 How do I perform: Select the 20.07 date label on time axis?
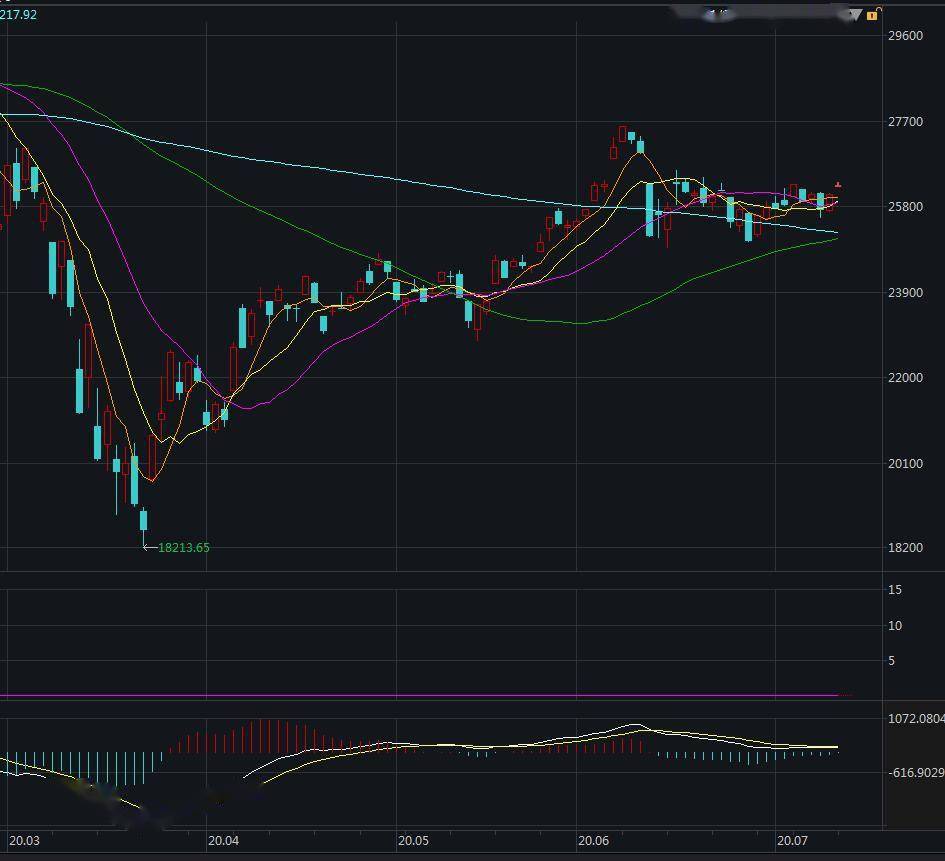click(792, 842)
